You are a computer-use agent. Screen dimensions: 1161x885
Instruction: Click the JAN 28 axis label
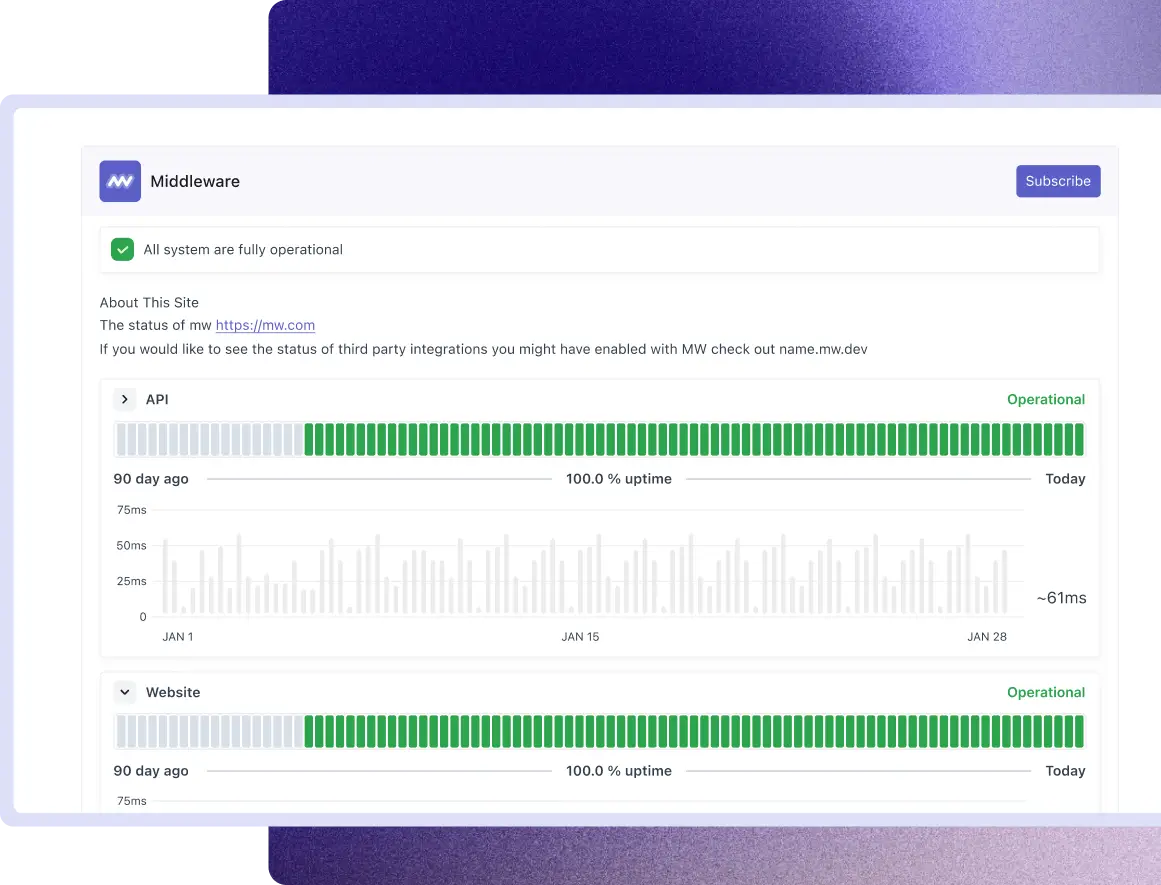987,637
